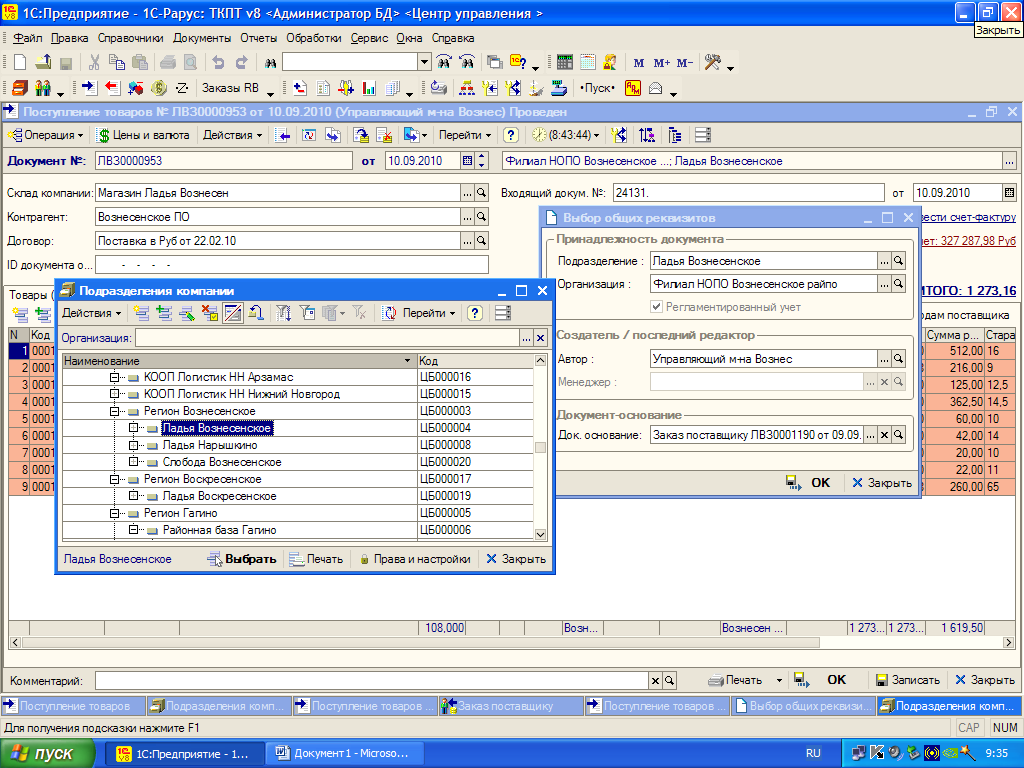Clear the Организация filter with X button
1024x768 pixels.
click(540, 338)
